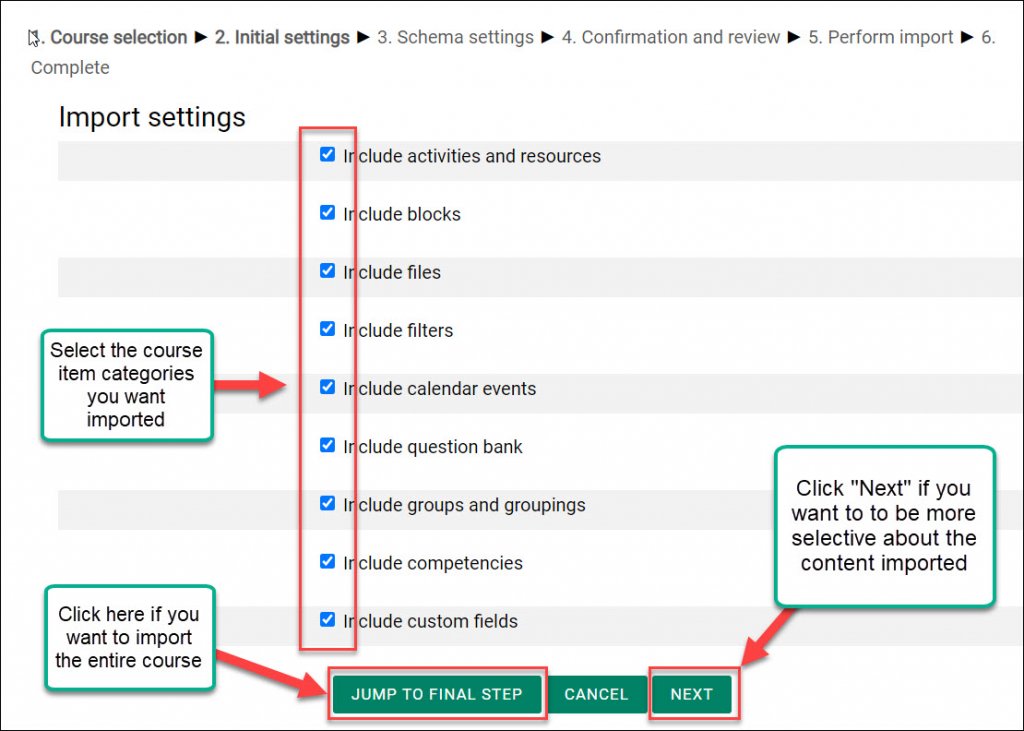Screen dimensions: 1024x731
Task: Uncheck Include activities and resources checkbox
Action: [327, 155]
